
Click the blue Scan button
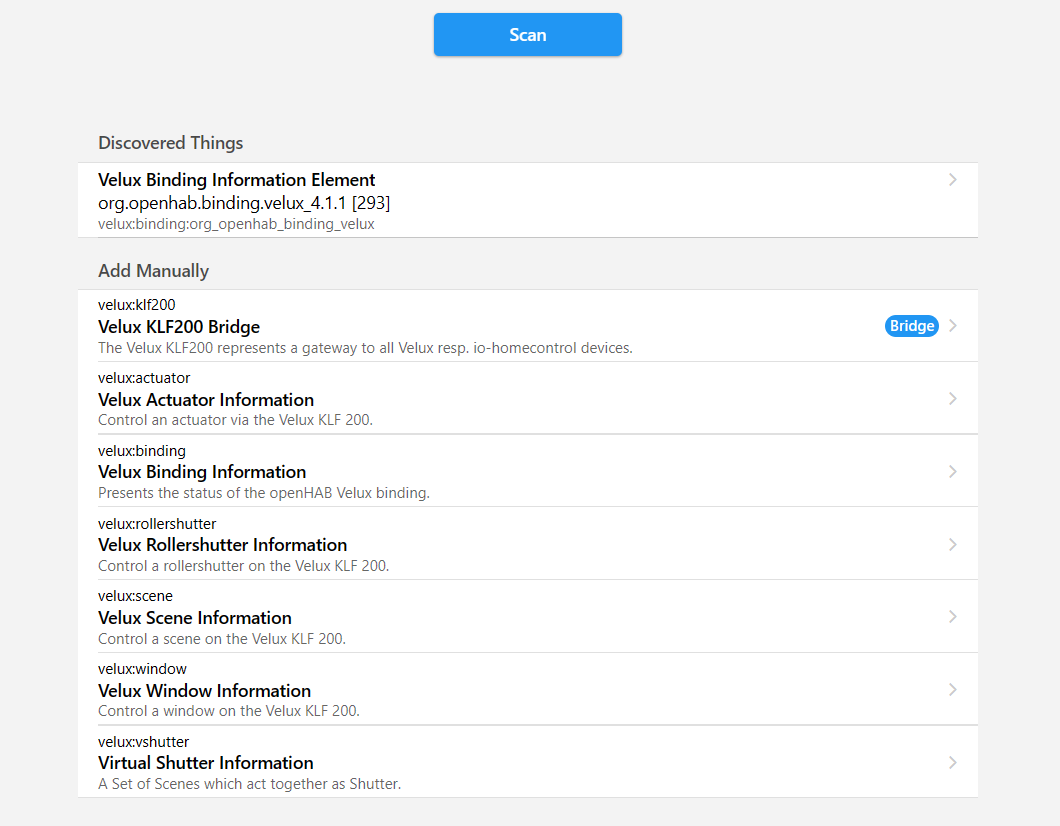(527, 34)
